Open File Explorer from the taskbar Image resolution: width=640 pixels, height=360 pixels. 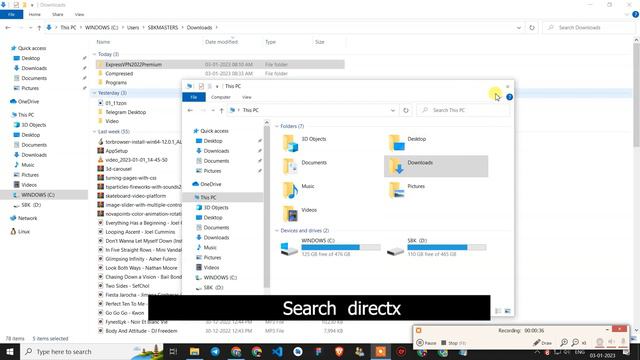pos(194,351)
